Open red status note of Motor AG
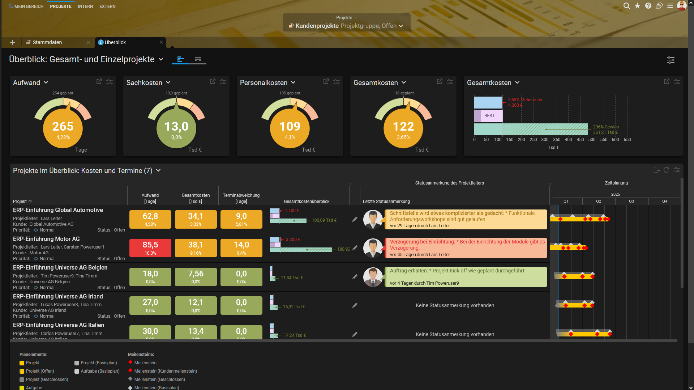Image resolution: width=694 pixels, height=390 pixels. click(466, 248)
